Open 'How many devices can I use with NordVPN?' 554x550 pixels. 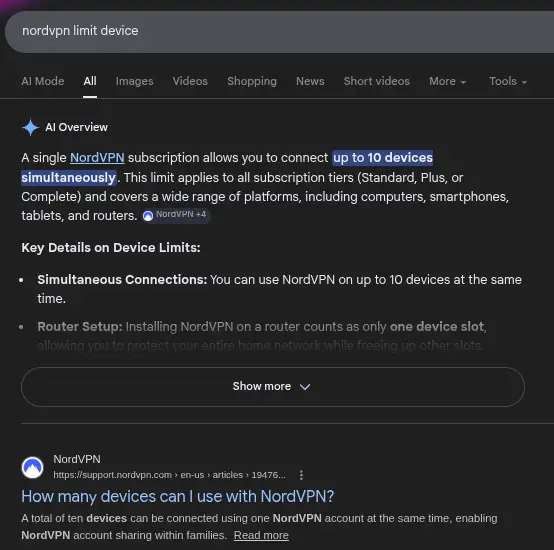click(178, 497)
